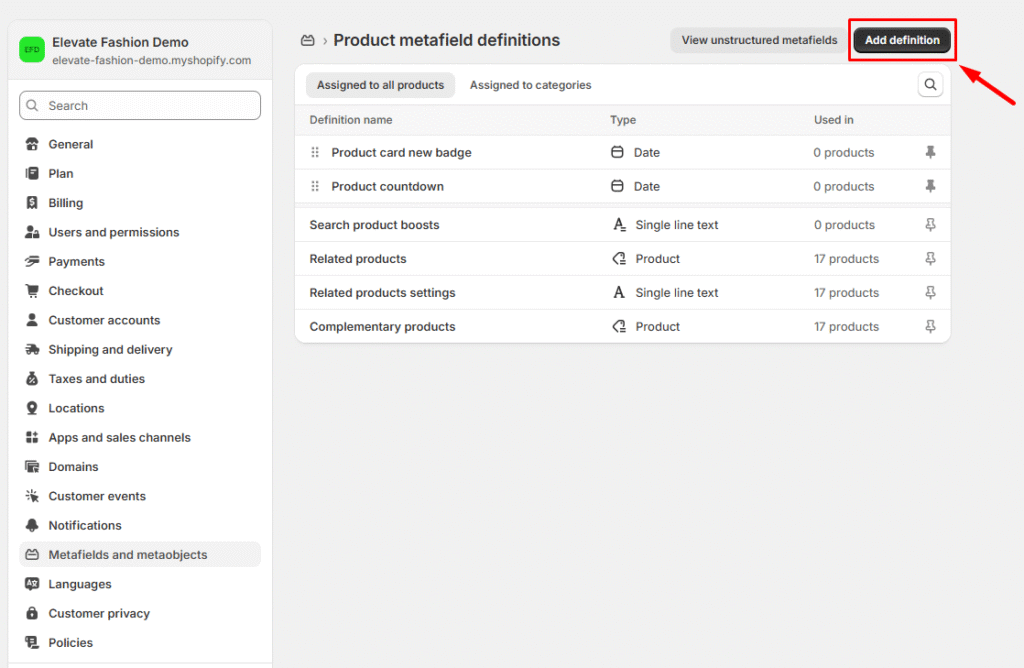This screenshot has width=1024, height=668.
Task: Click the Notifications bell icon in sidebar
Action: tap(31, 525)
